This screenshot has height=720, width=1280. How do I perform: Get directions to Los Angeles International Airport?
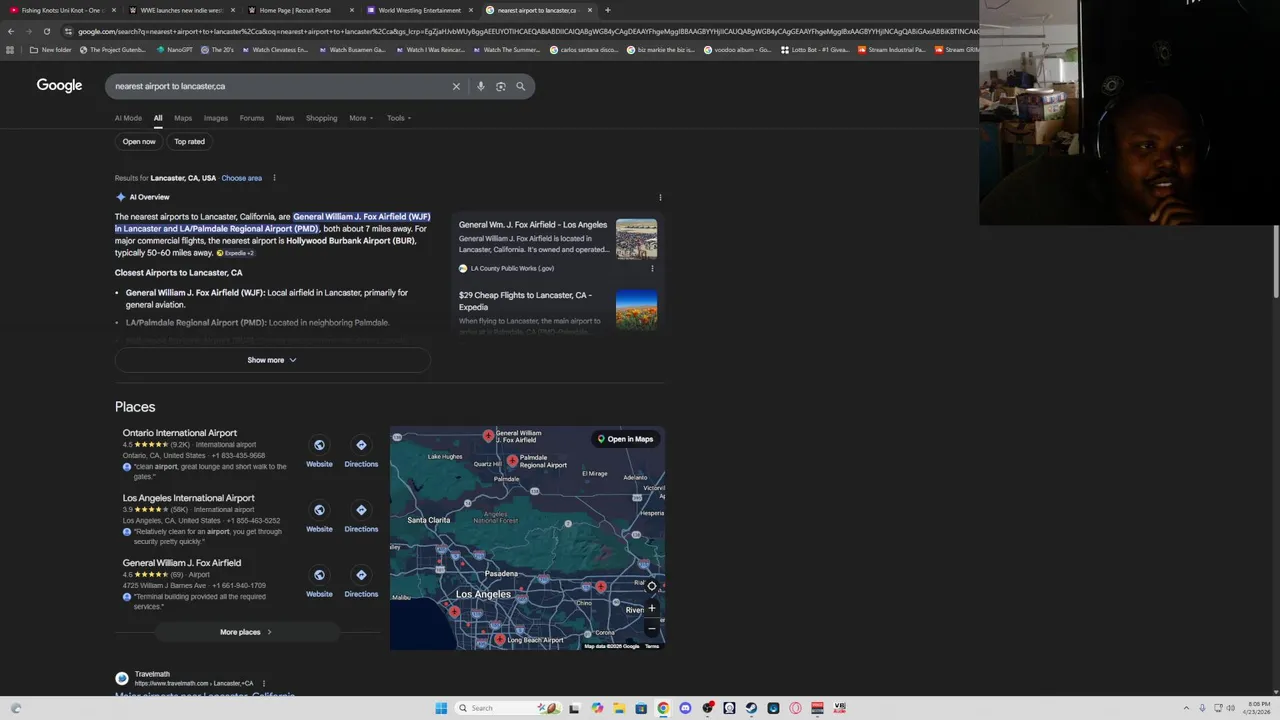[361, 510]
